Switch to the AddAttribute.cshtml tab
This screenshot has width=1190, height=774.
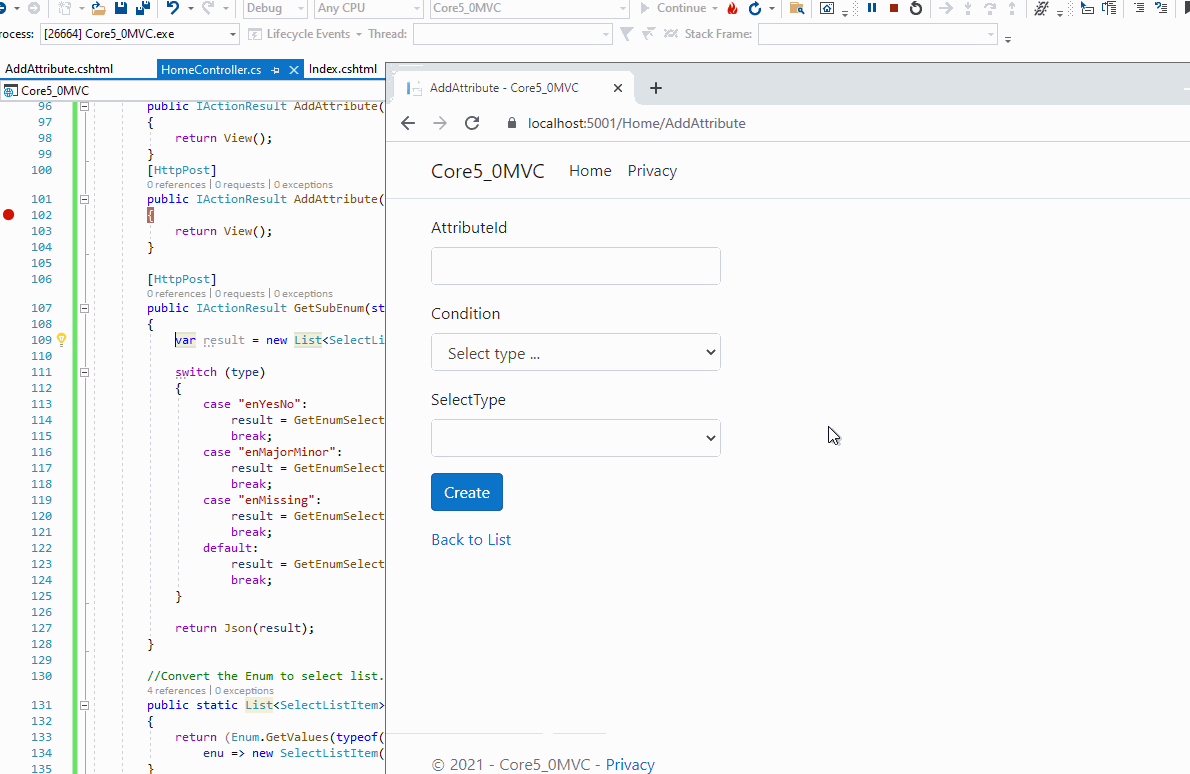pyautogui.click(x=59, y=69)
